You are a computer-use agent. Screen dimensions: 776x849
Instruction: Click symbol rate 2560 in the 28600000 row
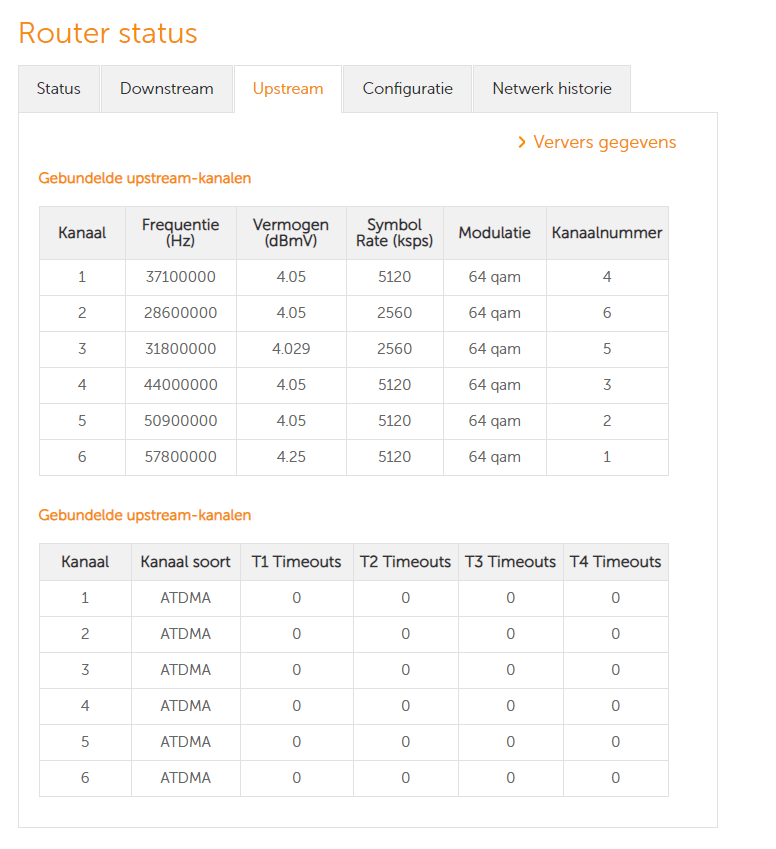394,313
